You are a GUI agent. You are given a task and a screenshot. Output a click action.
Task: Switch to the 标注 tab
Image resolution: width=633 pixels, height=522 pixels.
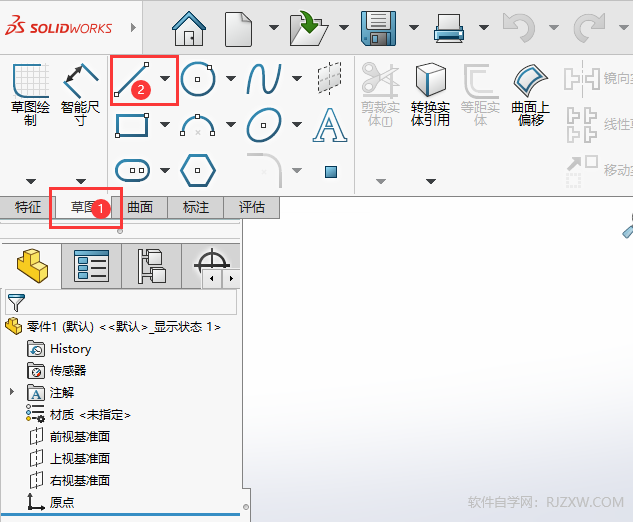pos(195,208)
